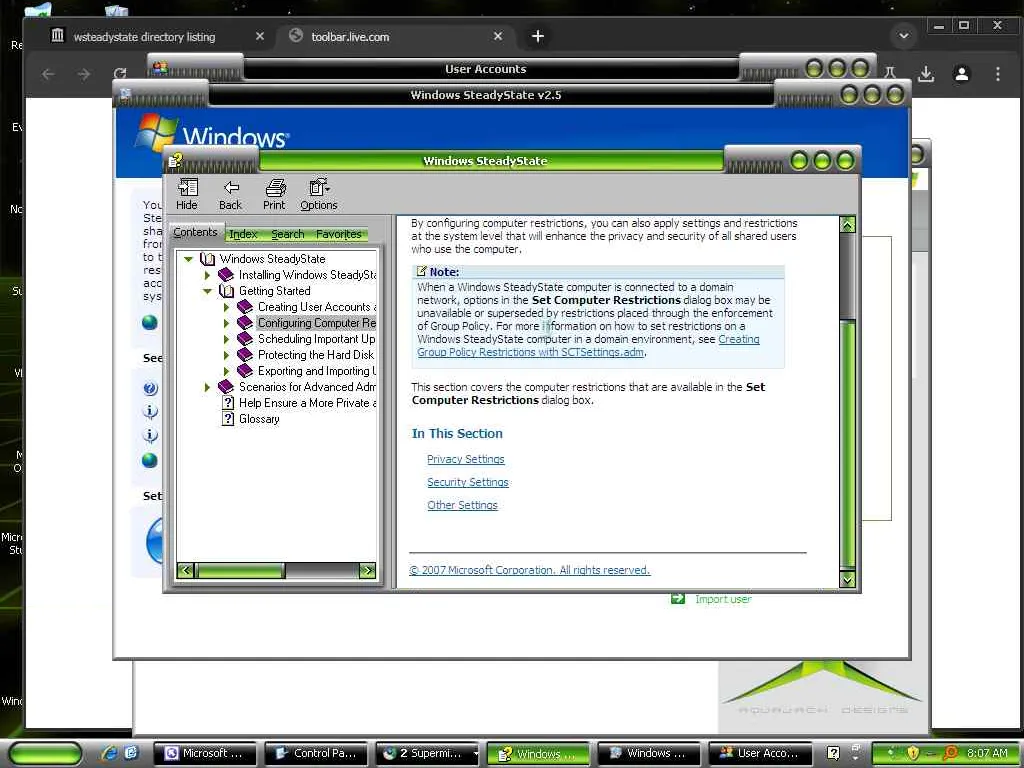Click the Microsoft taskbar button
This screenshot has height=768, width=1024.
[x=204, y=754]
